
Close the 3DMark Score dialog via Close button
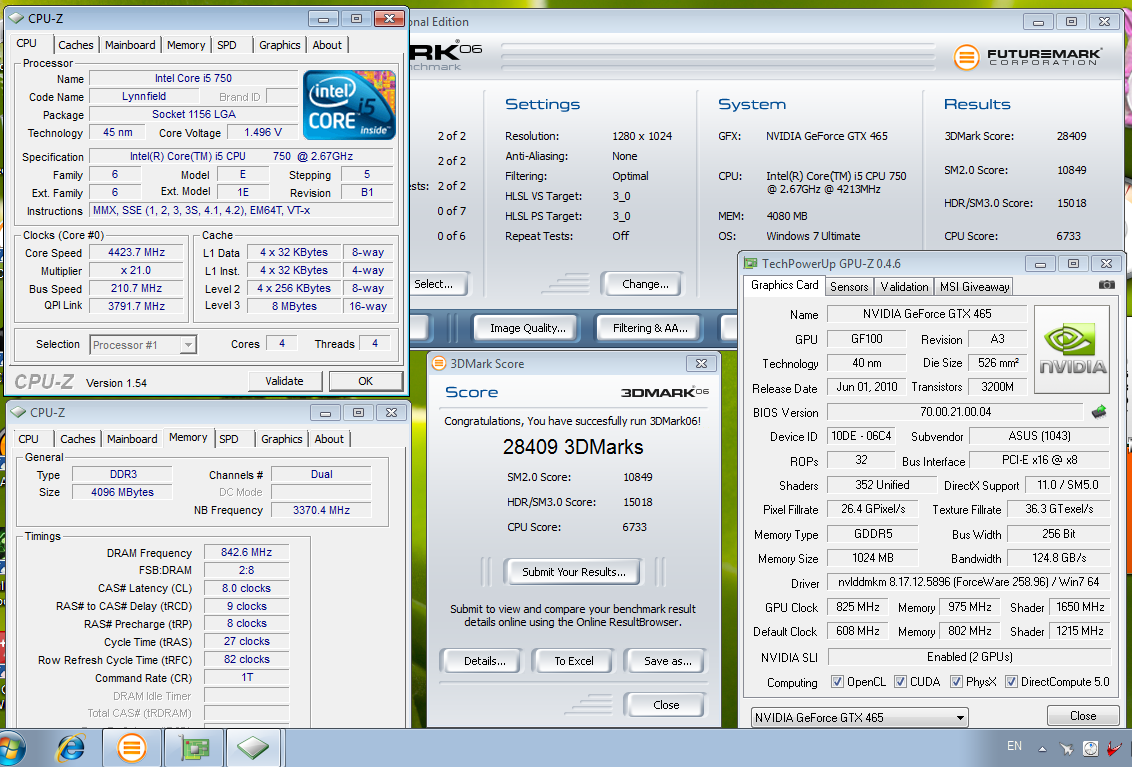pyautogui.click(x=666, y=705)
